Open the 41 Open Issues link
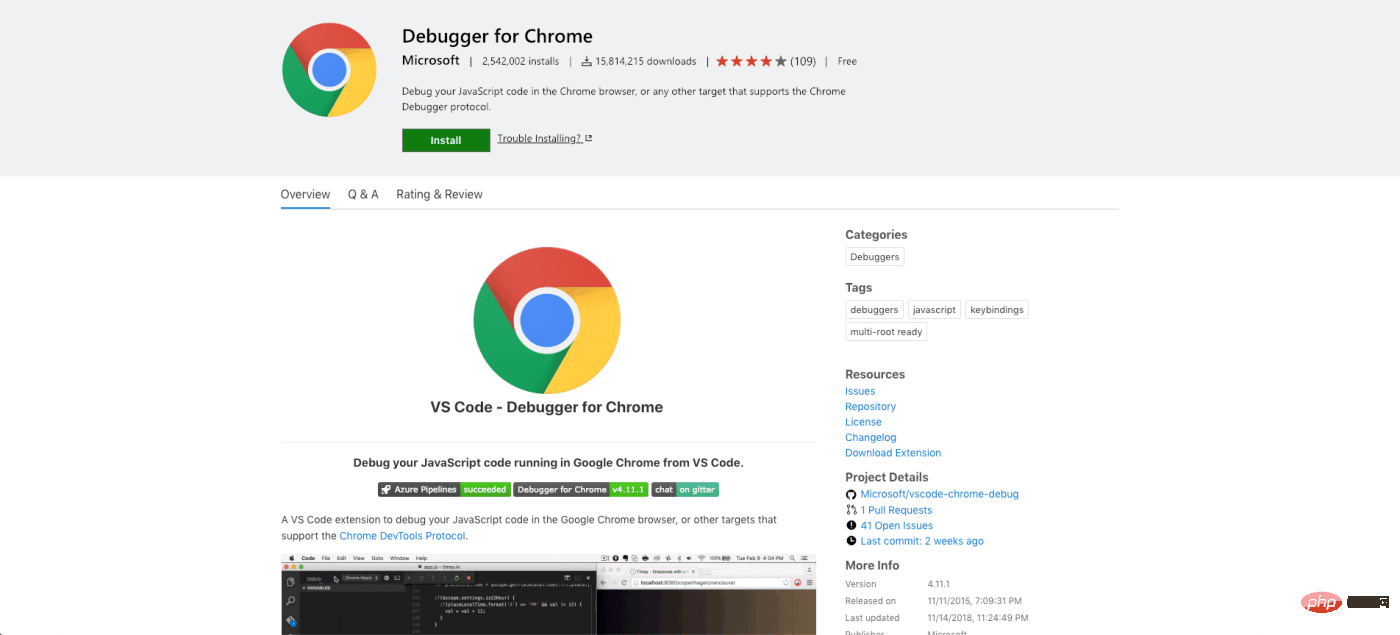Image resolution: width=1400 pixels, height=635 pixels. click(x=896, y=525)
